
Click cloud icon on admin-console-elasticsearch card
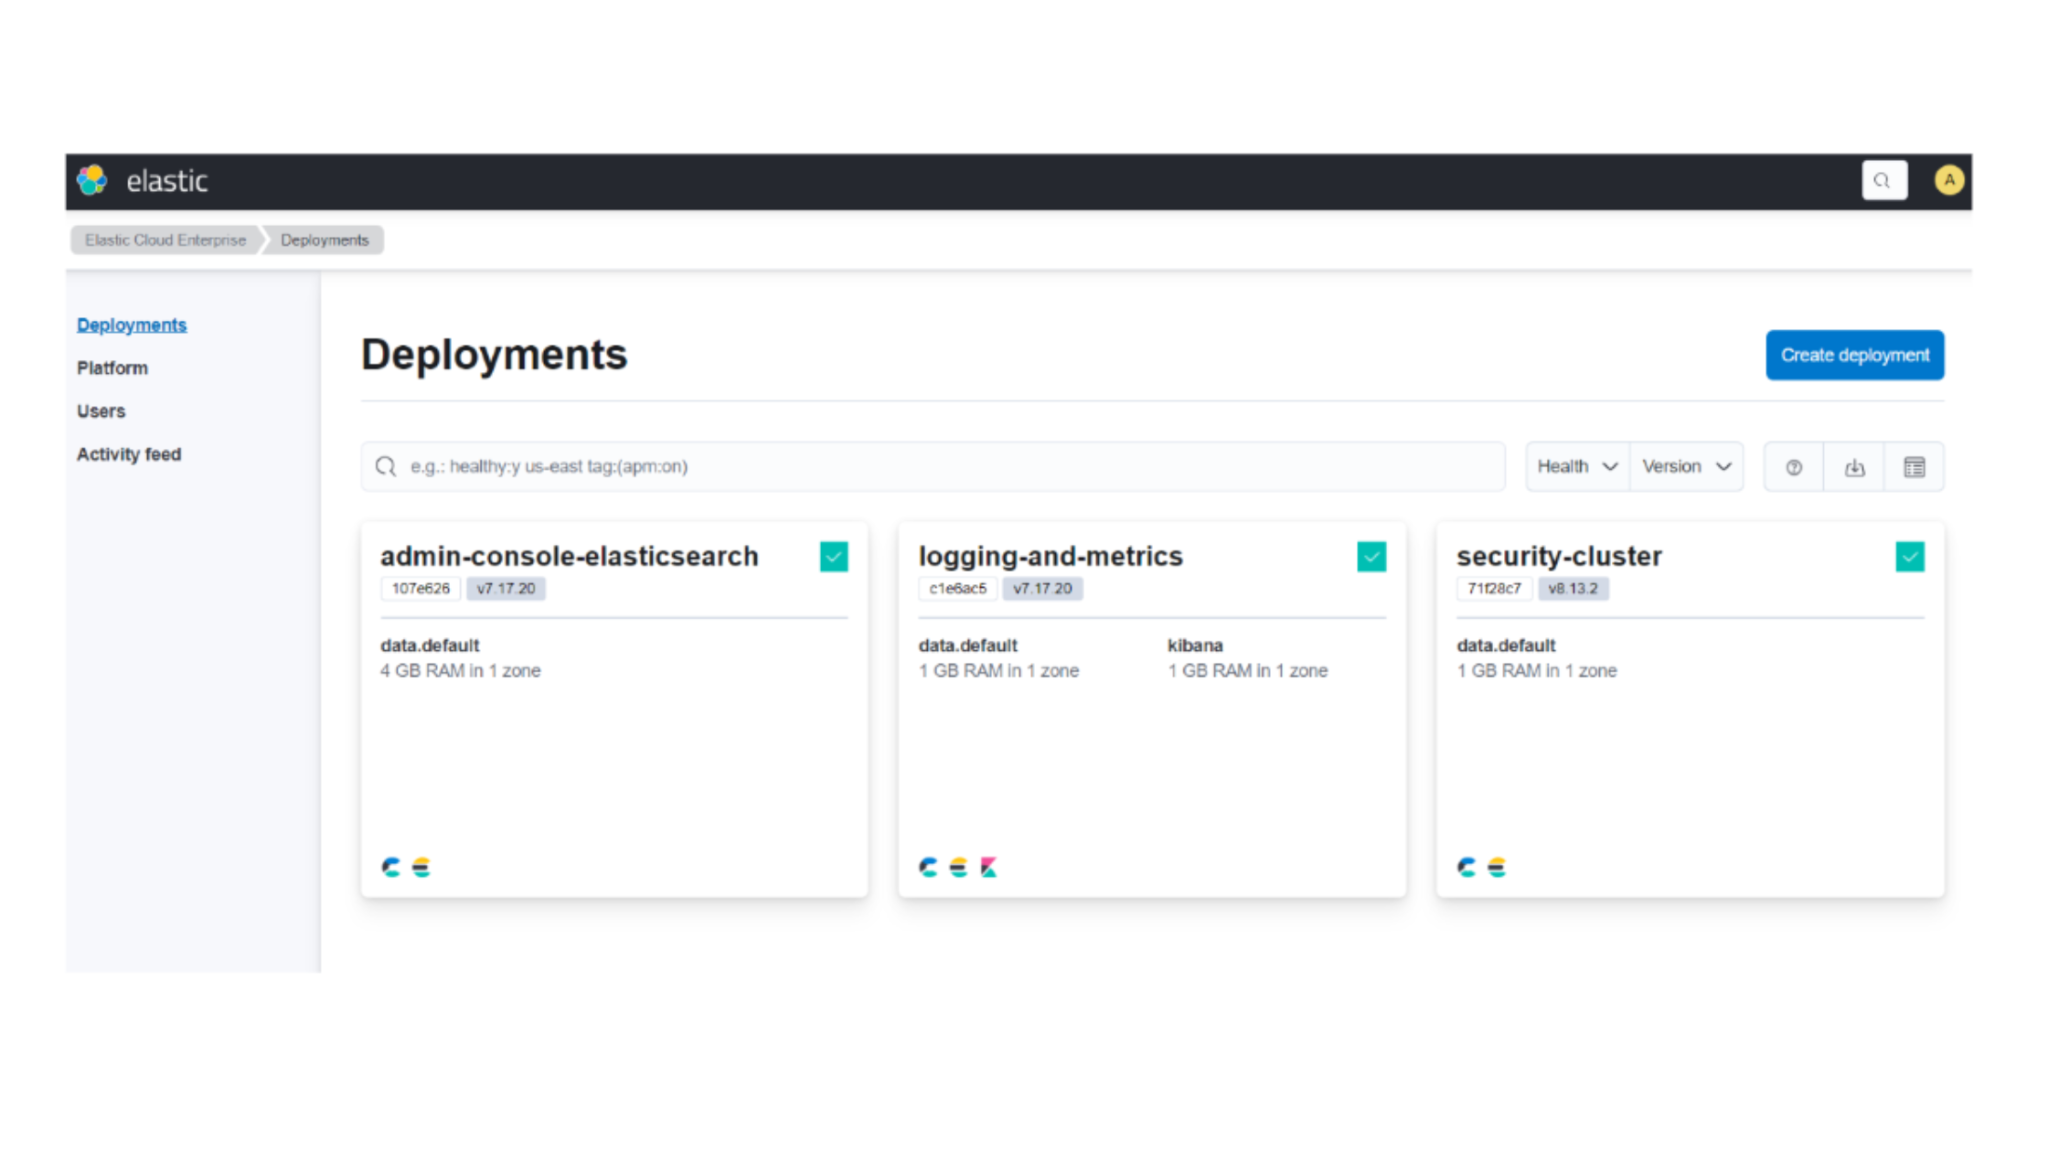click(391, 867)
